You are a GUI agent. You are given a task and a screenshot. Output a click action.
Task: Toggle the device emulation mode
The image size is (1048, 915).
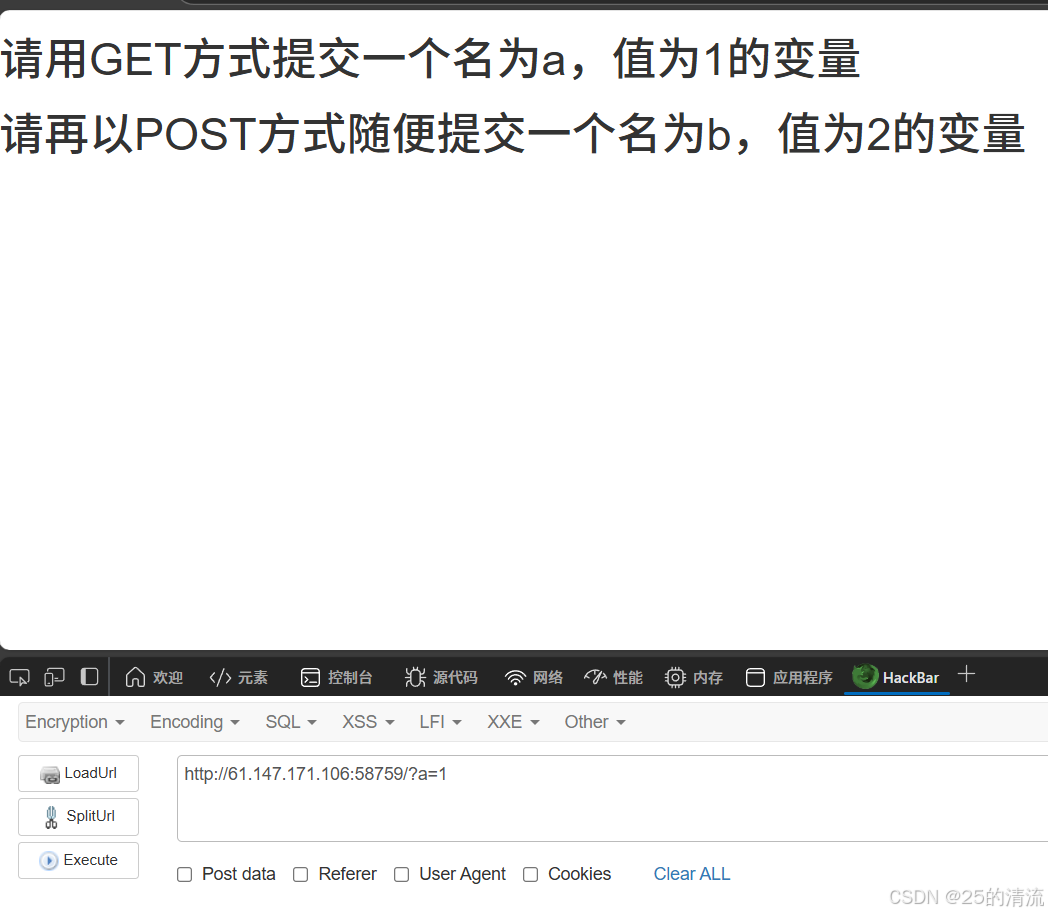[54, 677]
